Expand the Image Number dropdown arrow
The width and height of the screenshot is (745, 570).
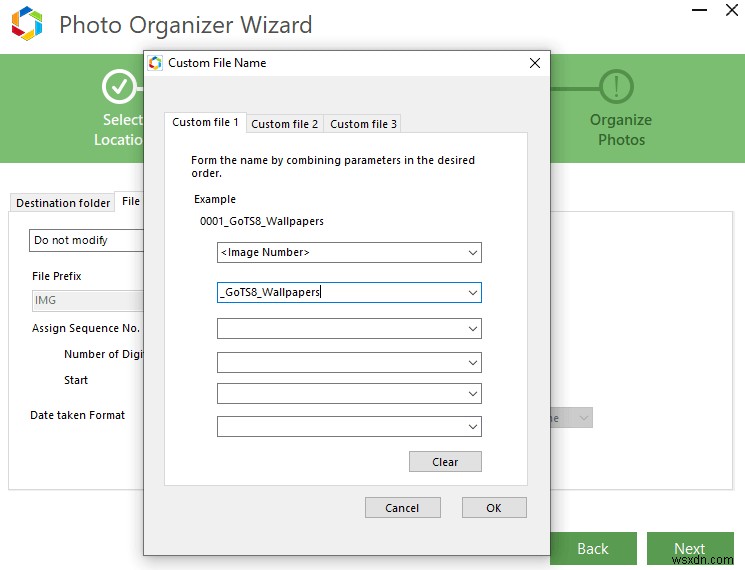[472, 253]
